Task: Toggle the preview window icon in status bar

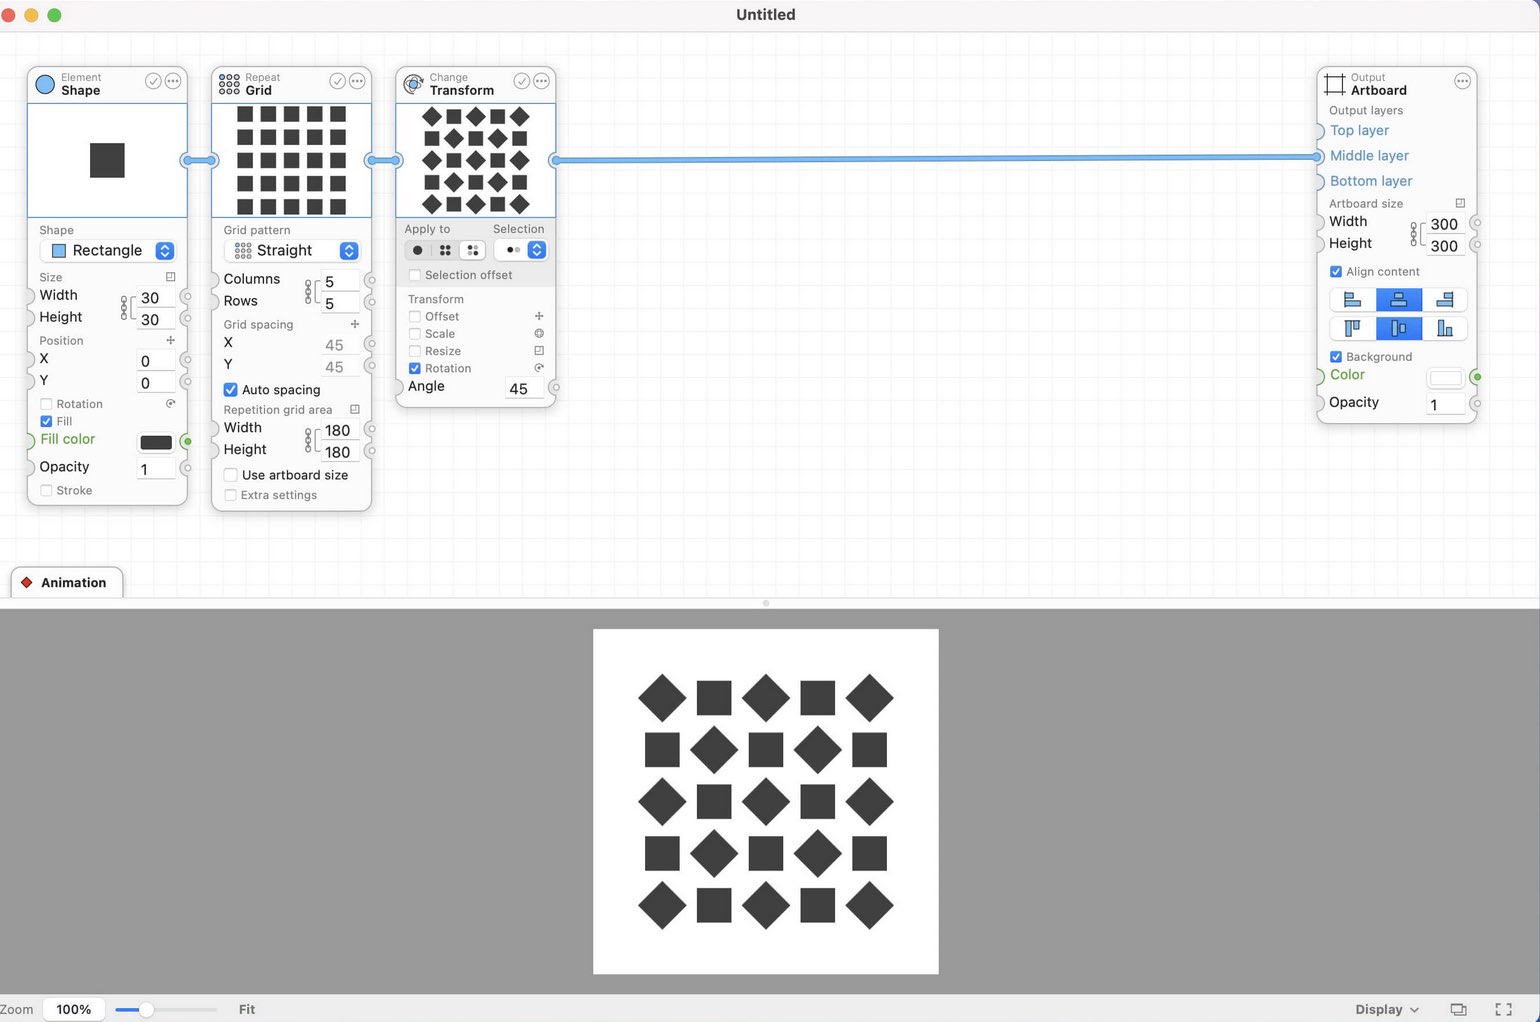Action: [1458, 1010]
